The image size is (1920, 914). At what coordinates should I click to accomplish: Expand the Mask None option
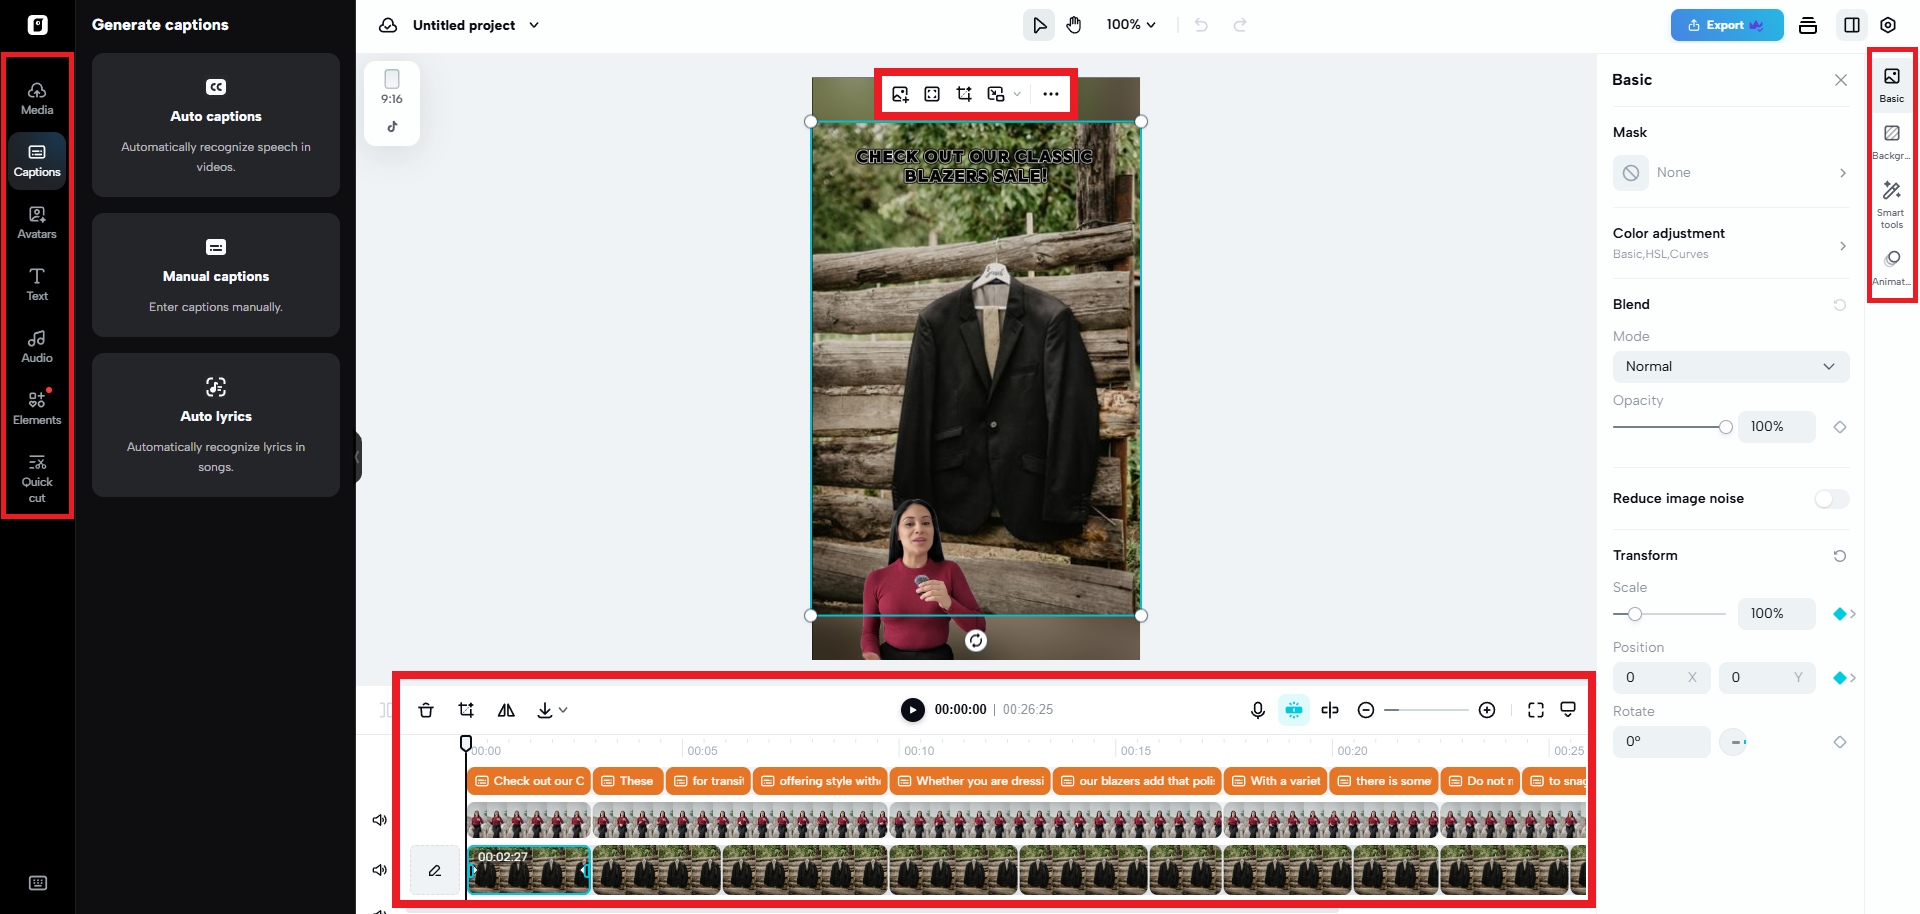1731,173
